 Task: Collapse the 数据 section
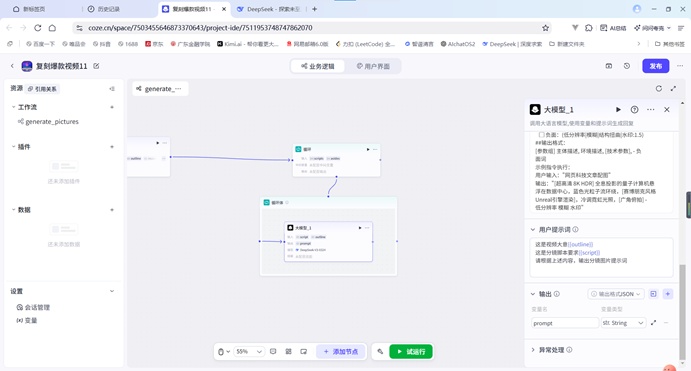click(13, 210)
